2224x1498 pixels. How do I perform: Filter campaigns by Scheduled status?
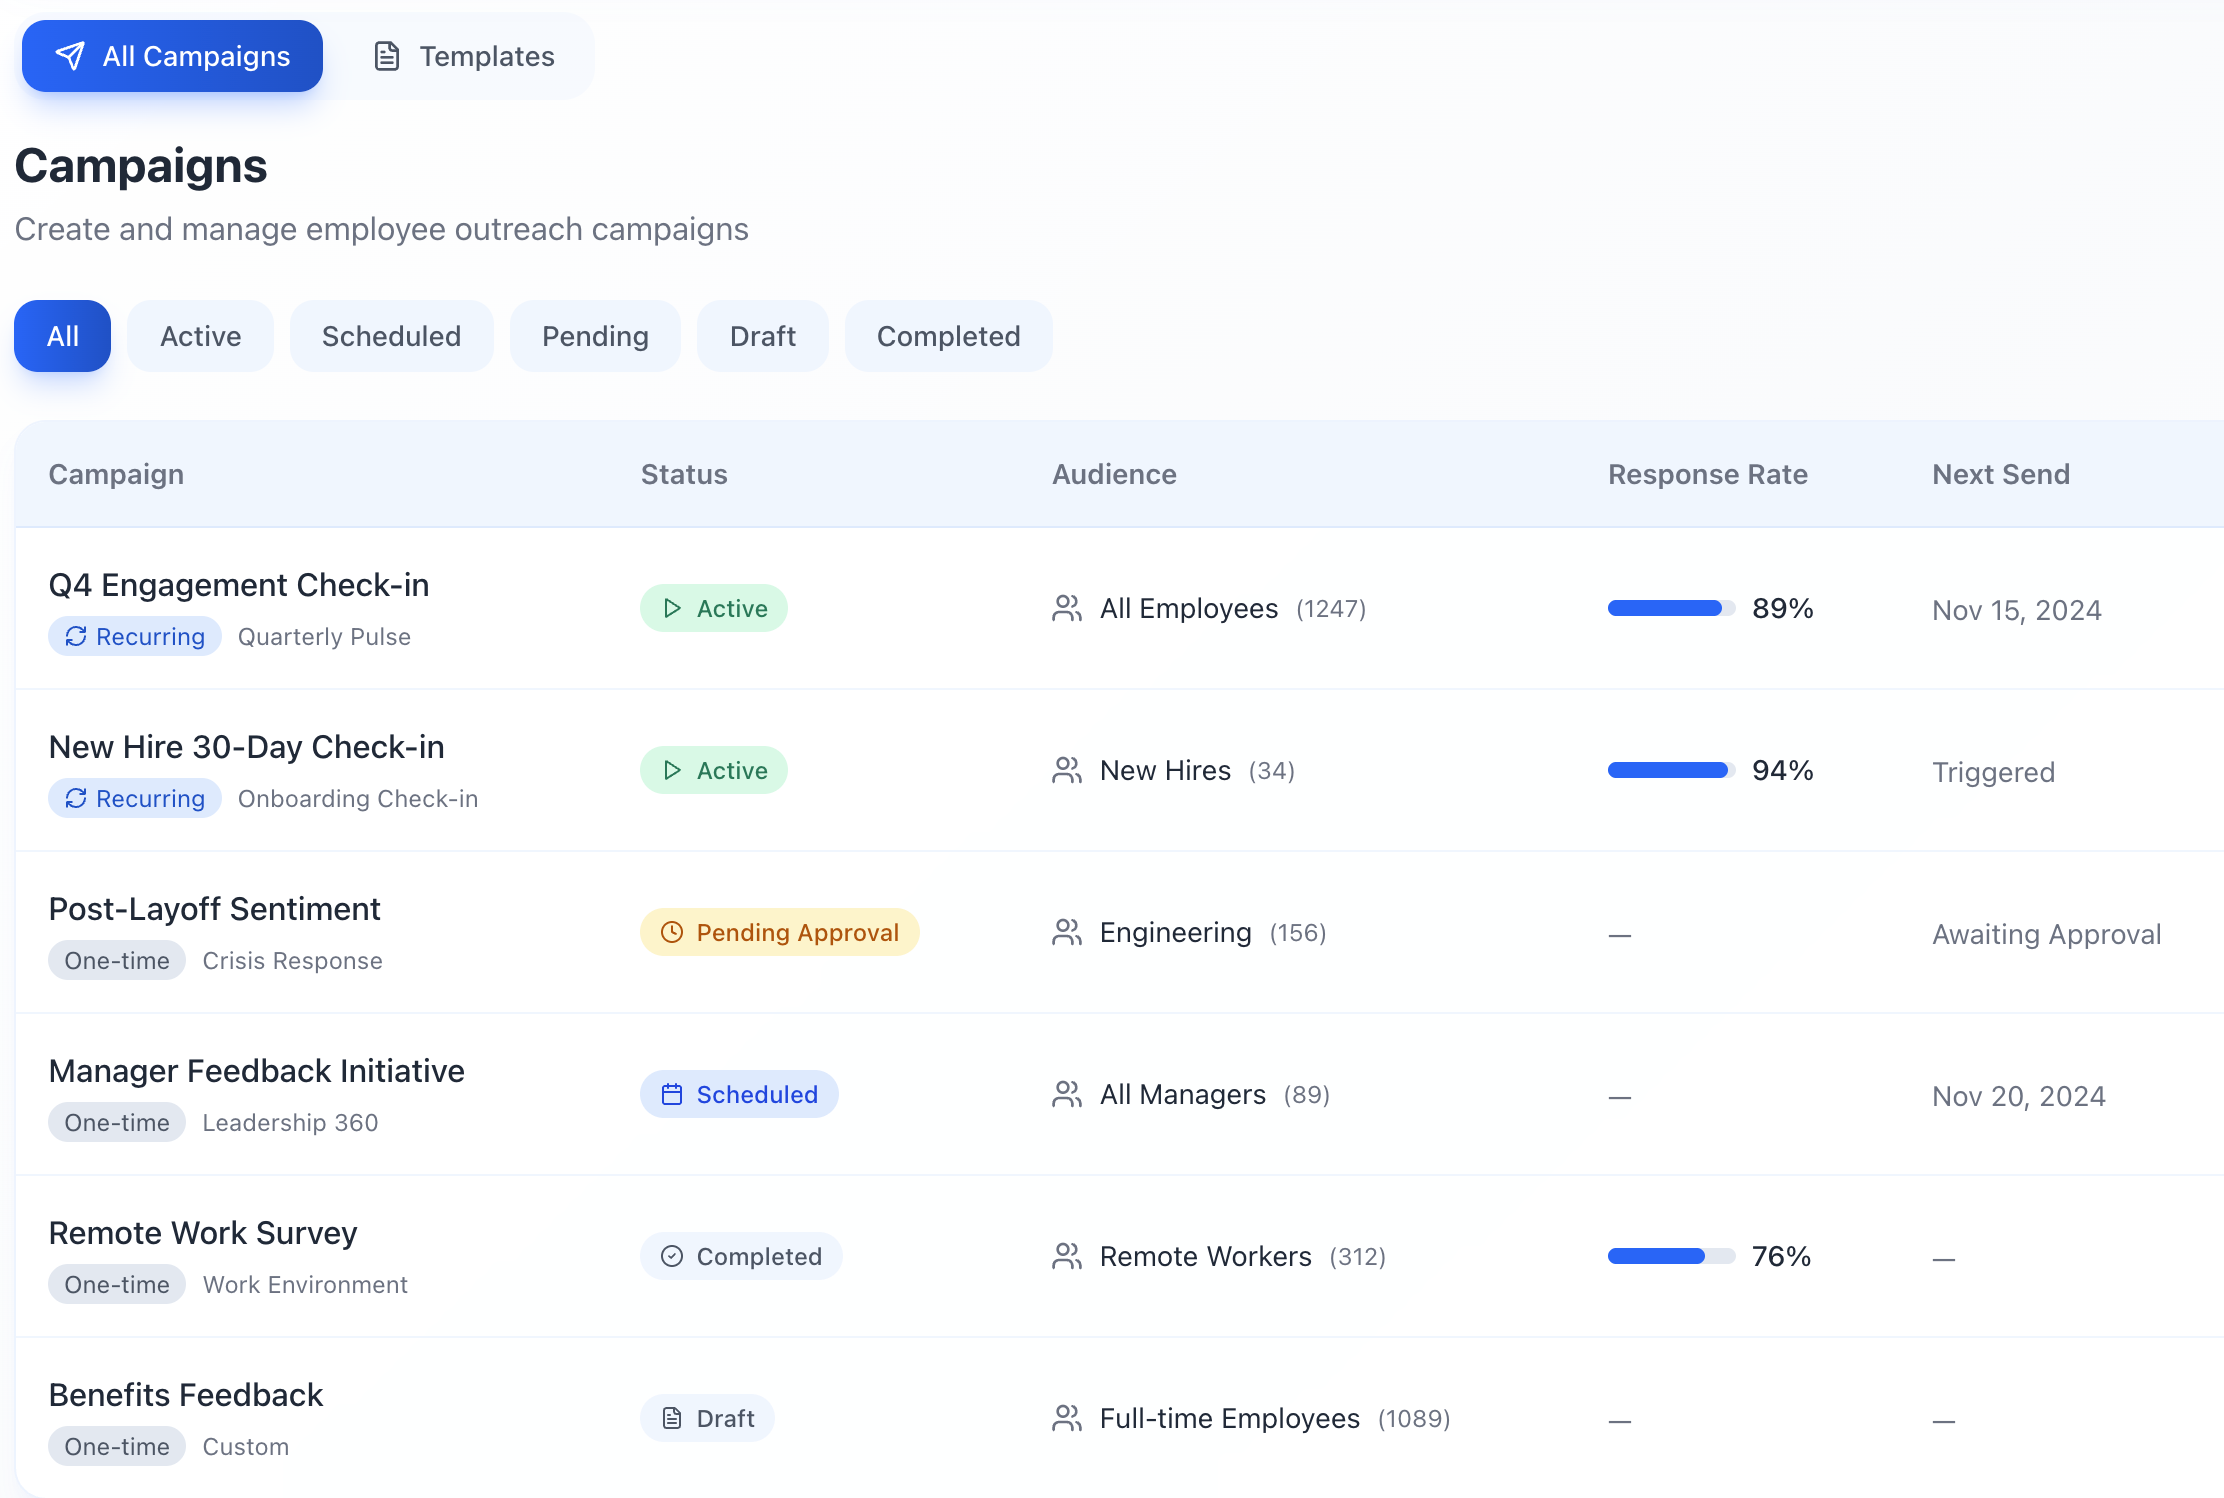[x=391, y=336]
